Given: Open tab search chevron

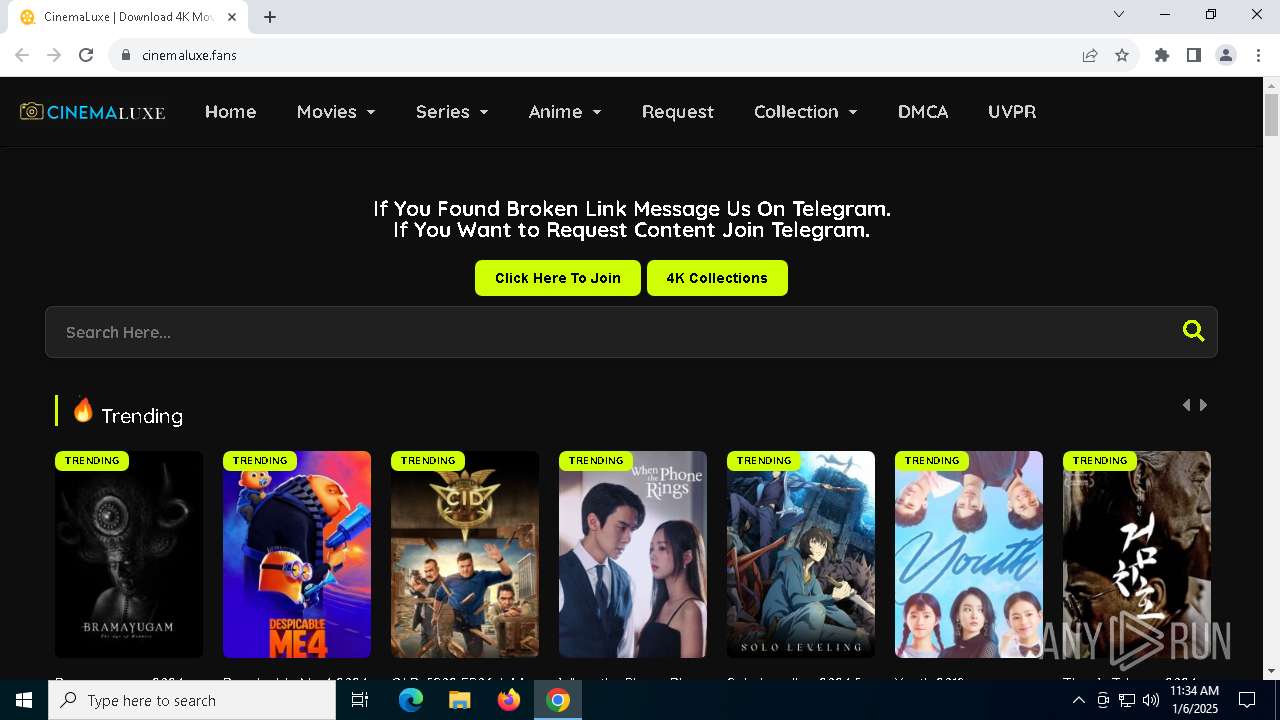Looking at the screenshot, I should pos(1119,14).
